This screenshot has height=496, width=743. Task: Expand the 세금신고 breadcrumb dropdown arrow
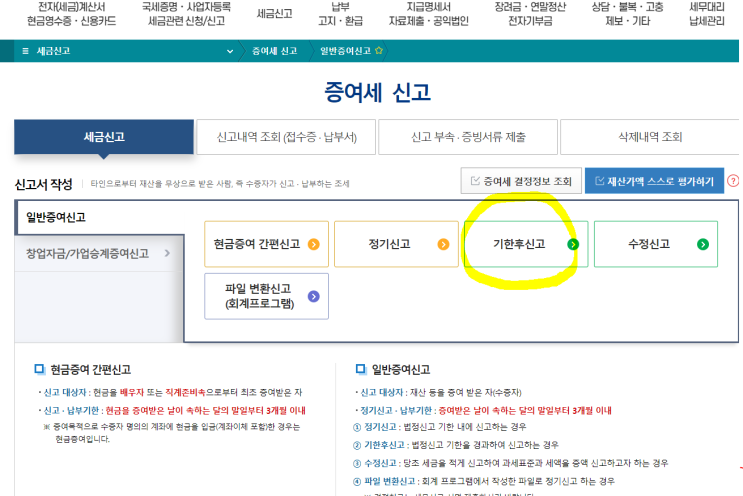click(x=230, y=51)
